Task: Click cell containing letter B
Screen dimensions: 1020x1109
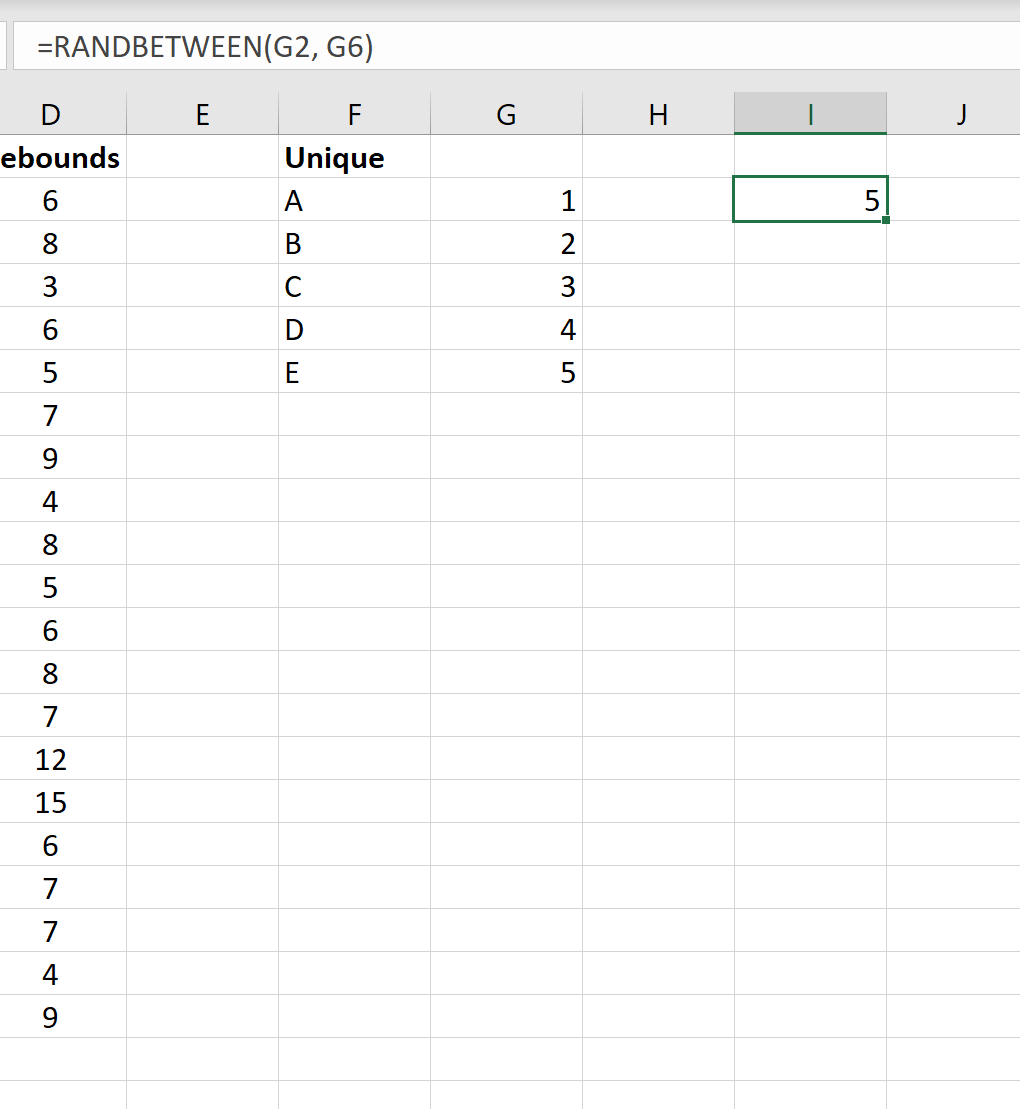Action: coord(354,245)
